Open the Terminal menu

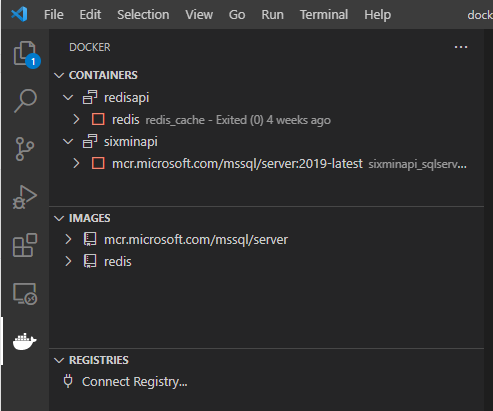pos(324,15)
